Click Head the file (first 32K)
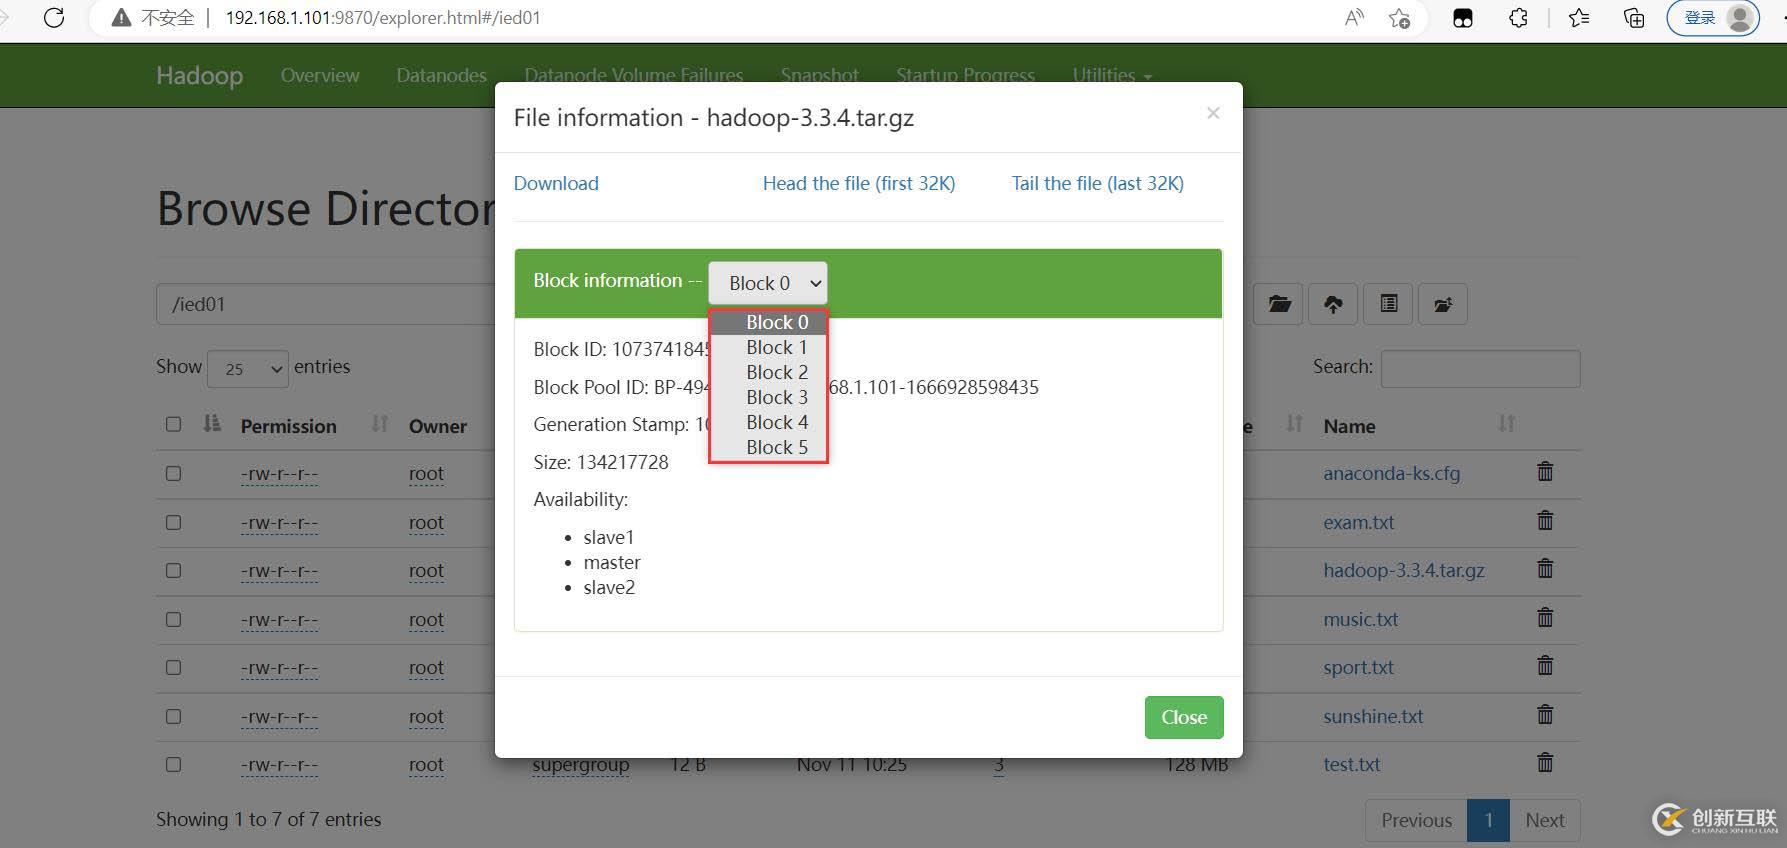 coord(859,183)
